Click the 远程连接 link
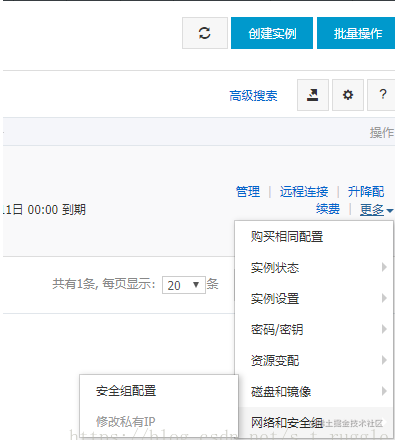This screenshot has height=440, width=395. coord(304,192)
